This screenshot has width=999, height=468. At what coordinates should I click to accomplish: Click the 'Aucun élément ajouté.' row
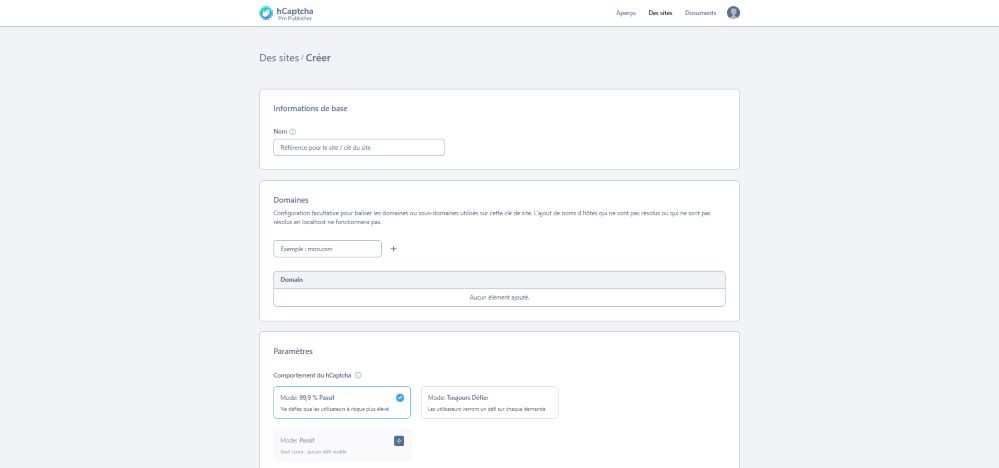(500, 297)
